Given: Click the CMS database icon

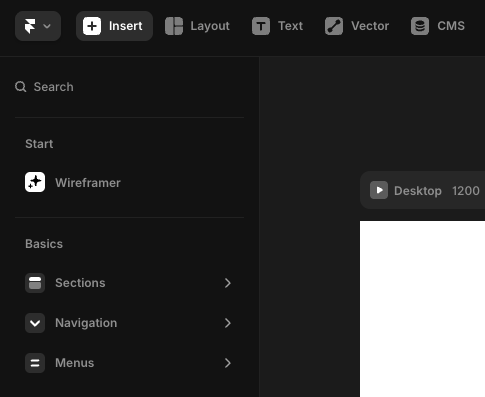Looking at the screenshot, I should [420, 26].
